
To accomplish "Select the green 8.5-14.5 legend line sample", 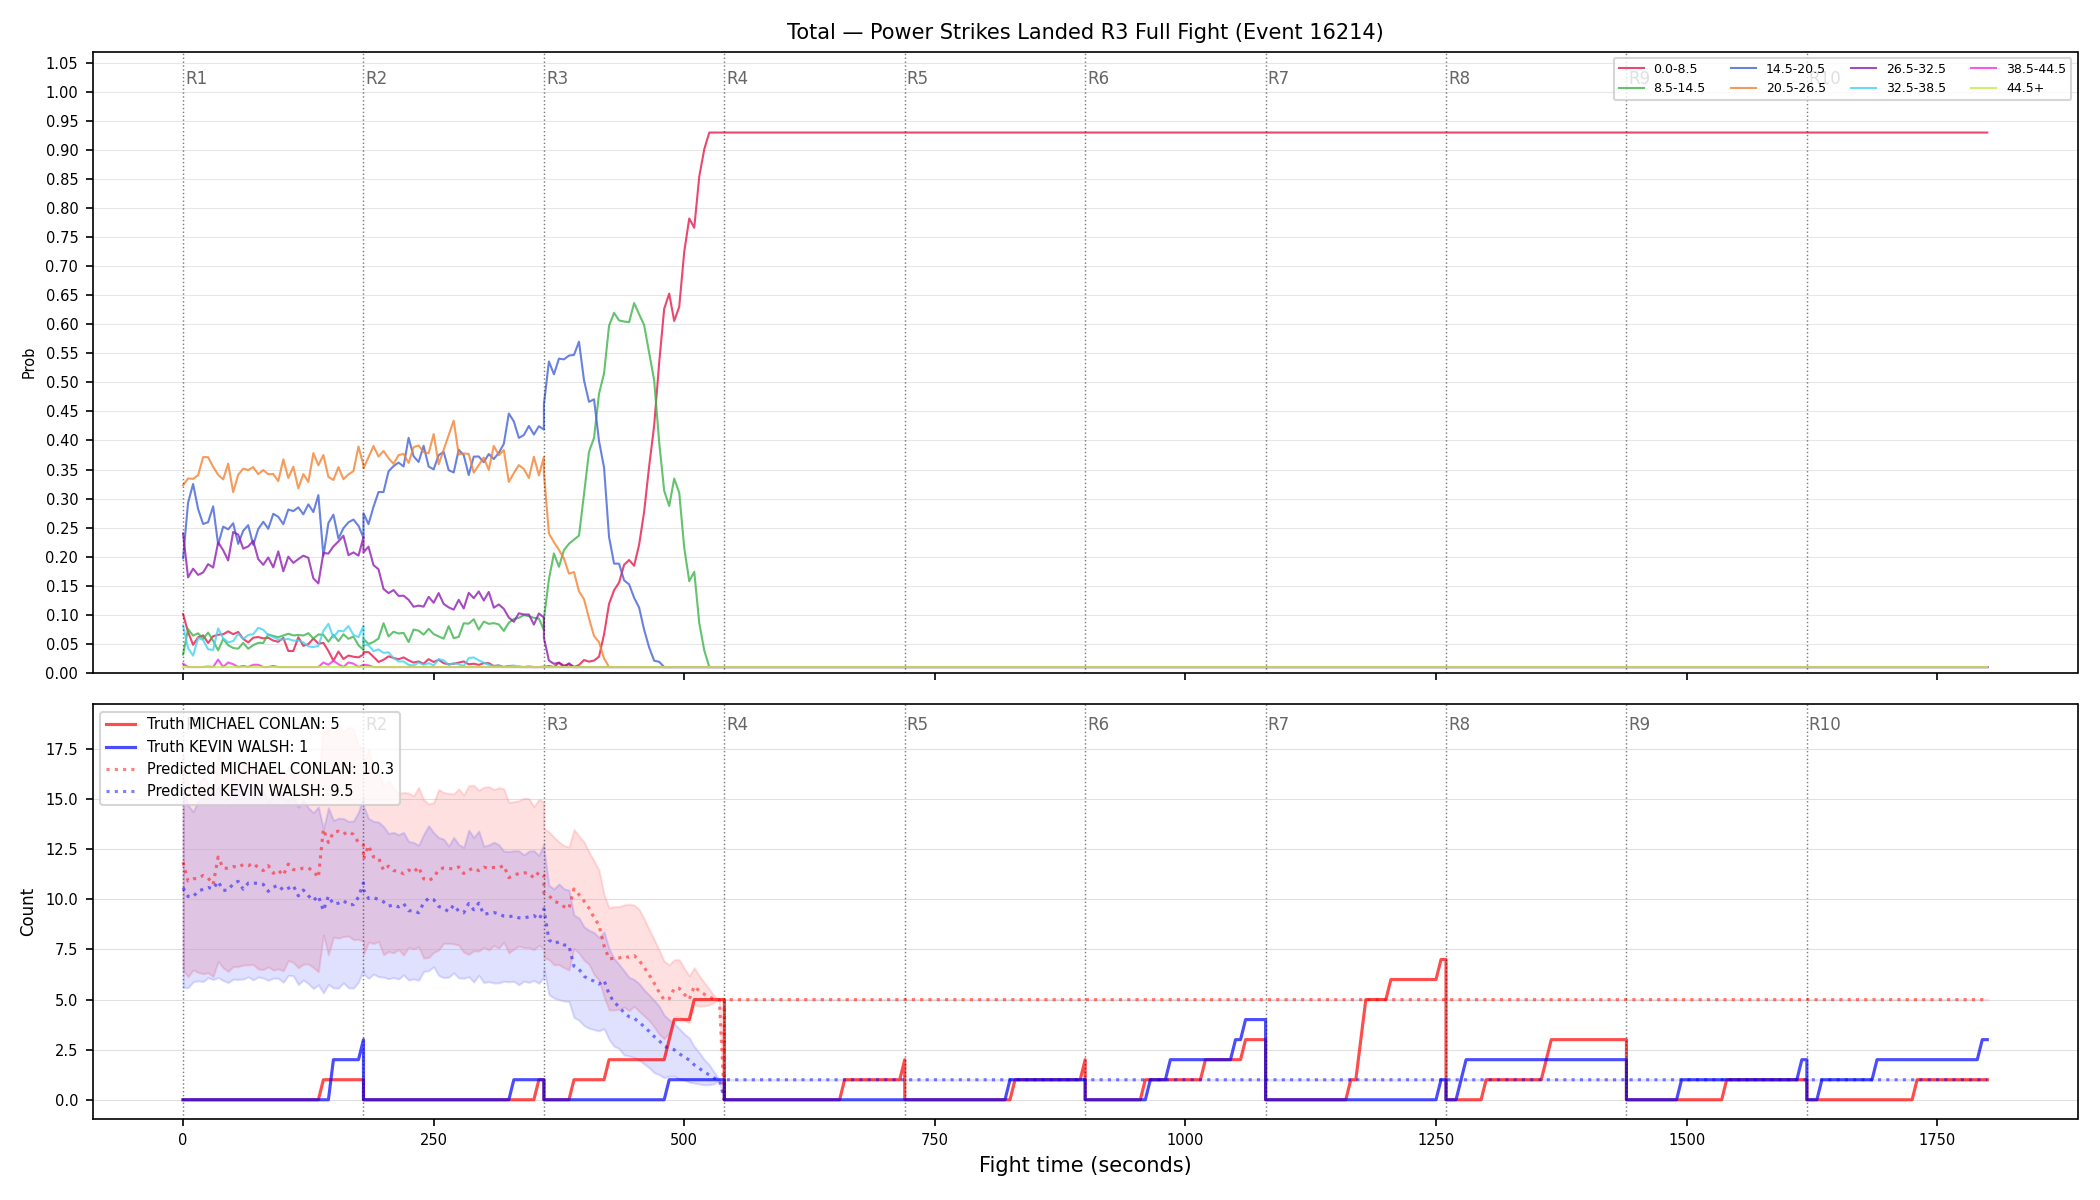I will coord(1631,88).
